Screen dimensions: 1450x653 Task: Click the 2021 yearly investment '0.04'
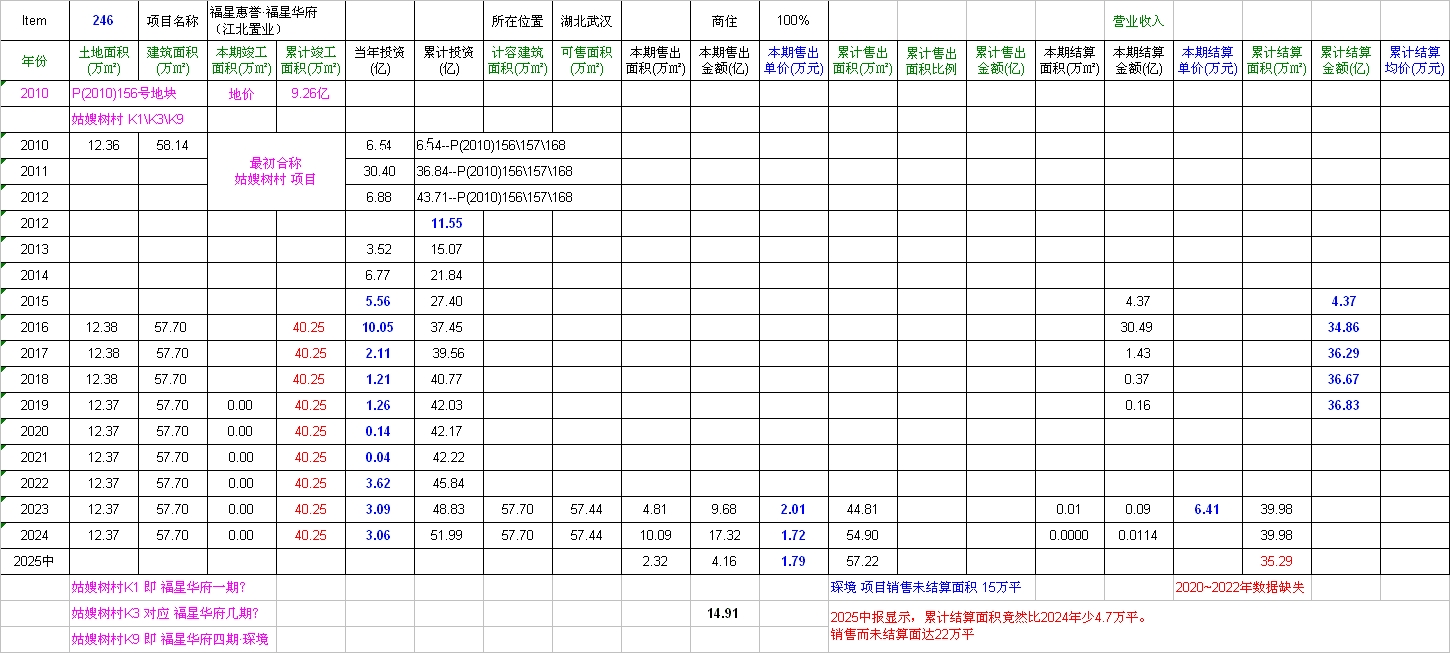[380, 458]
